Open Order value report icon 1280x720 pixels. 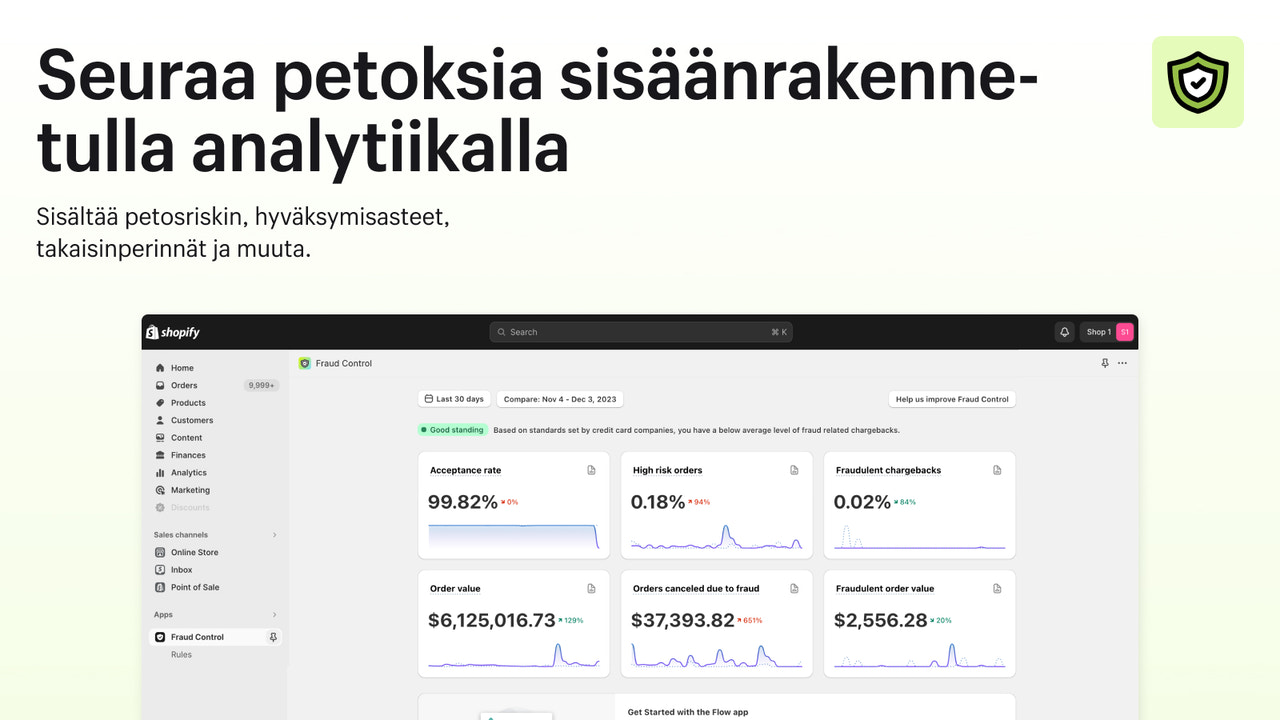tap(591, 589)
